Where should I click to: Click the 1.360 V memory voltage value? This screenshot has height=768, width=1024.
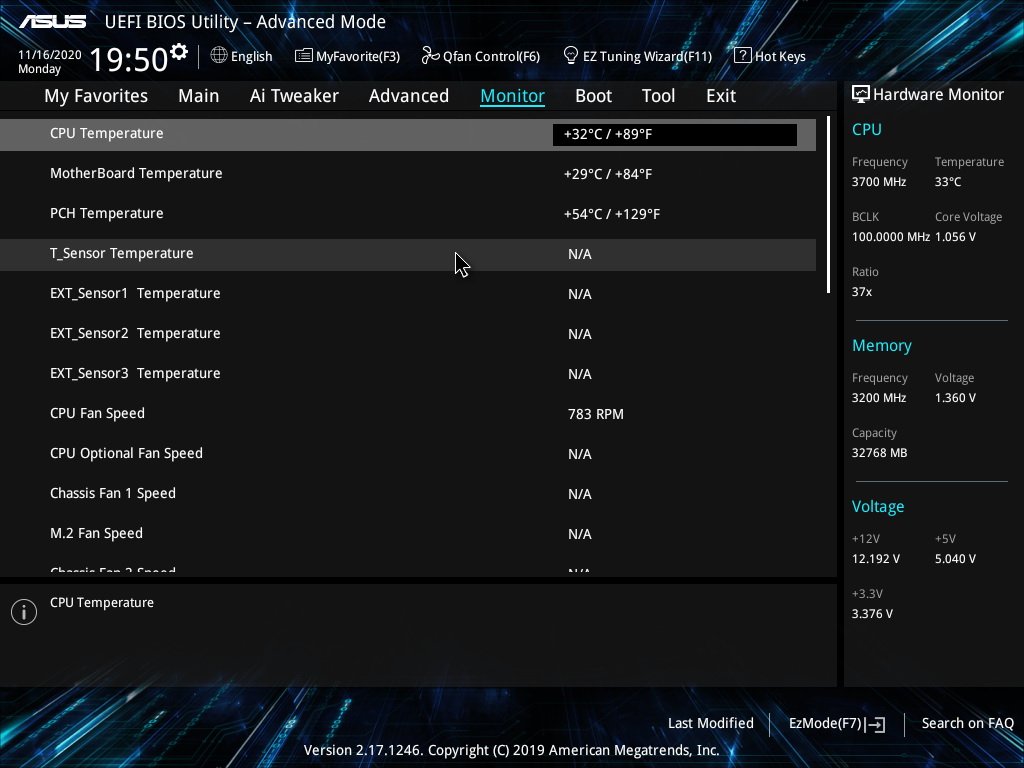[955, 398]
